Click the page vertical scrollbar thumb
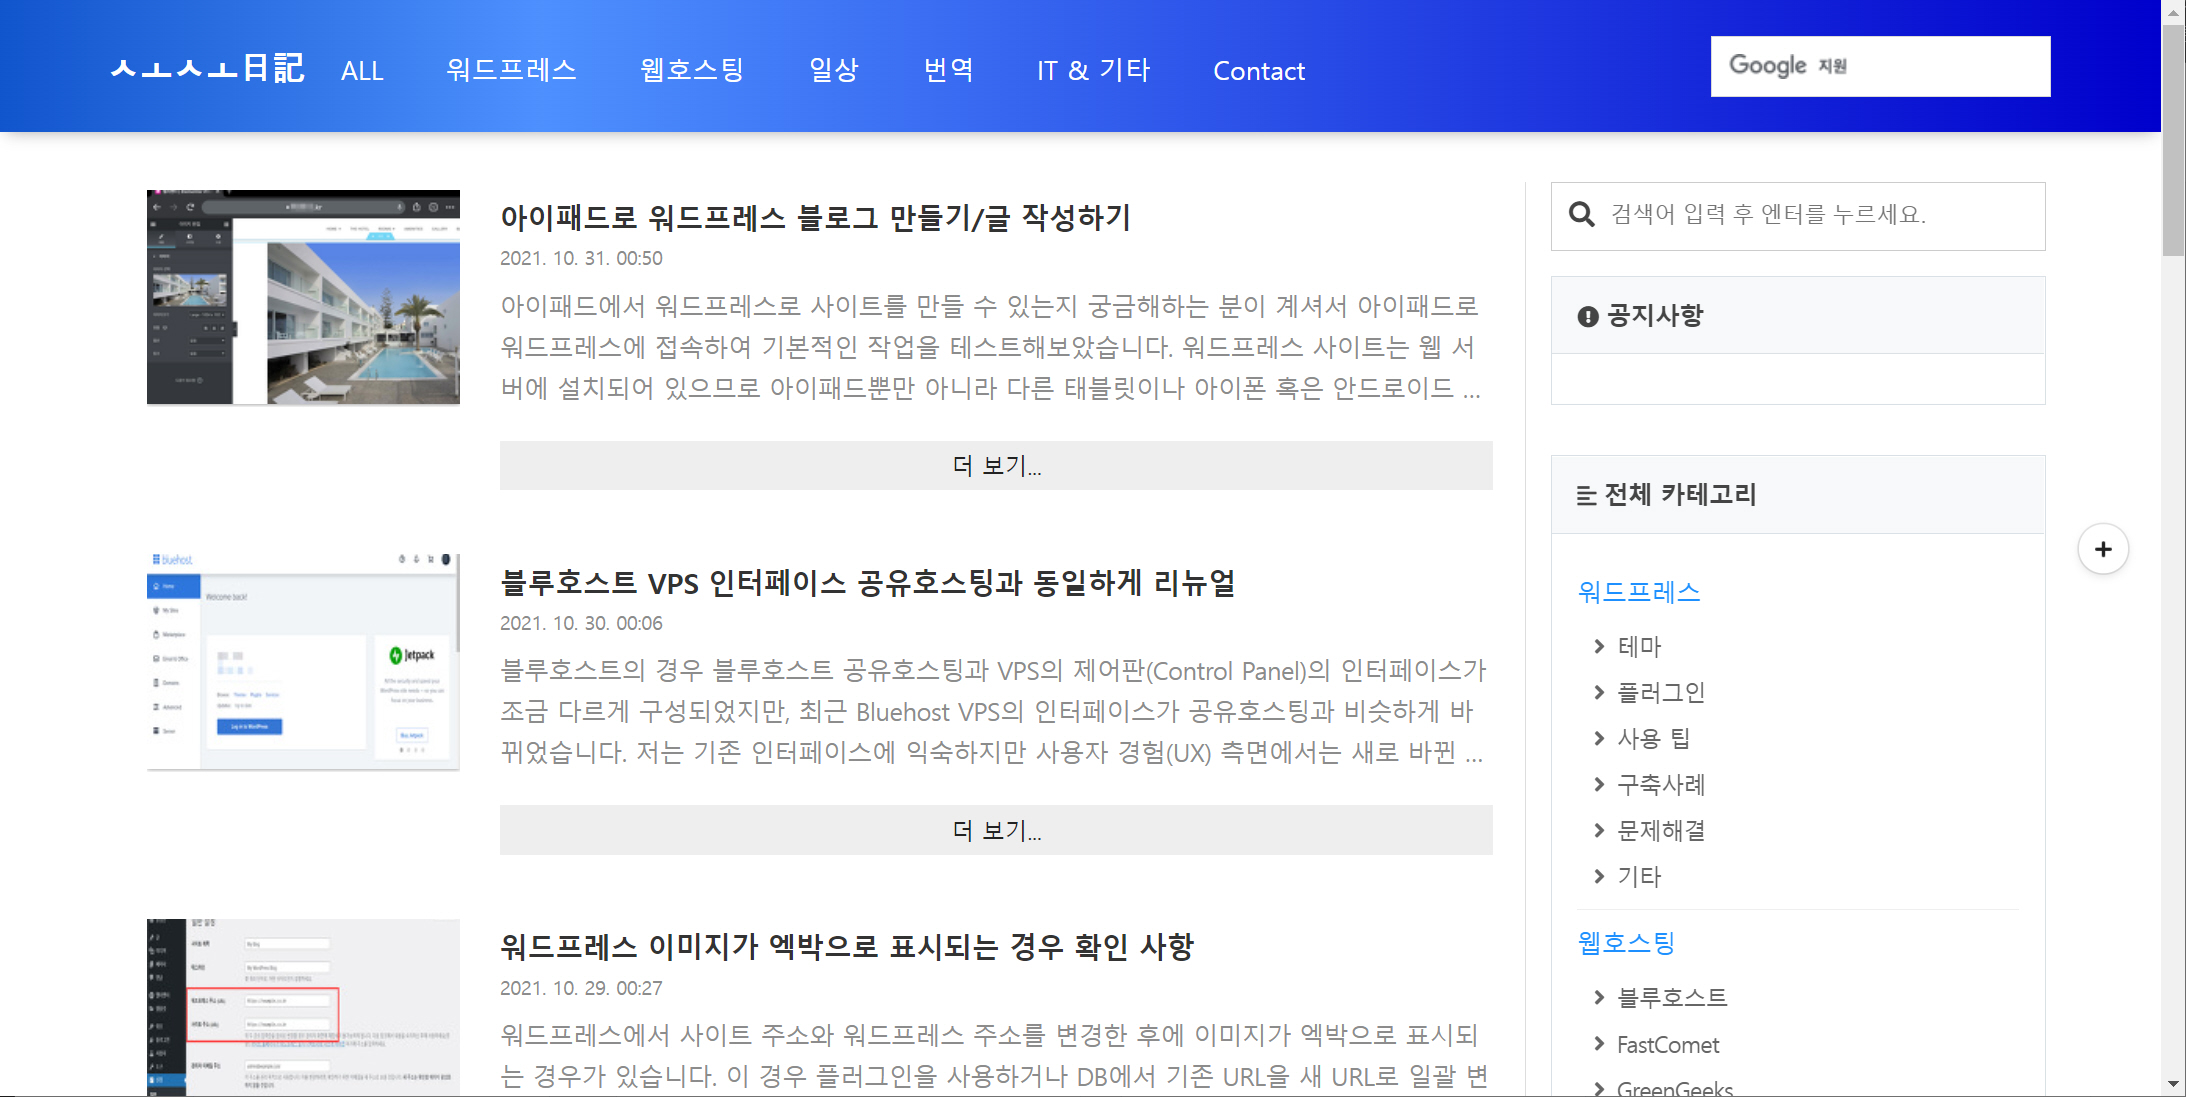The width and height of the screenshot is (2186, 1097). pyautogui.click(x=2173, y=140)
